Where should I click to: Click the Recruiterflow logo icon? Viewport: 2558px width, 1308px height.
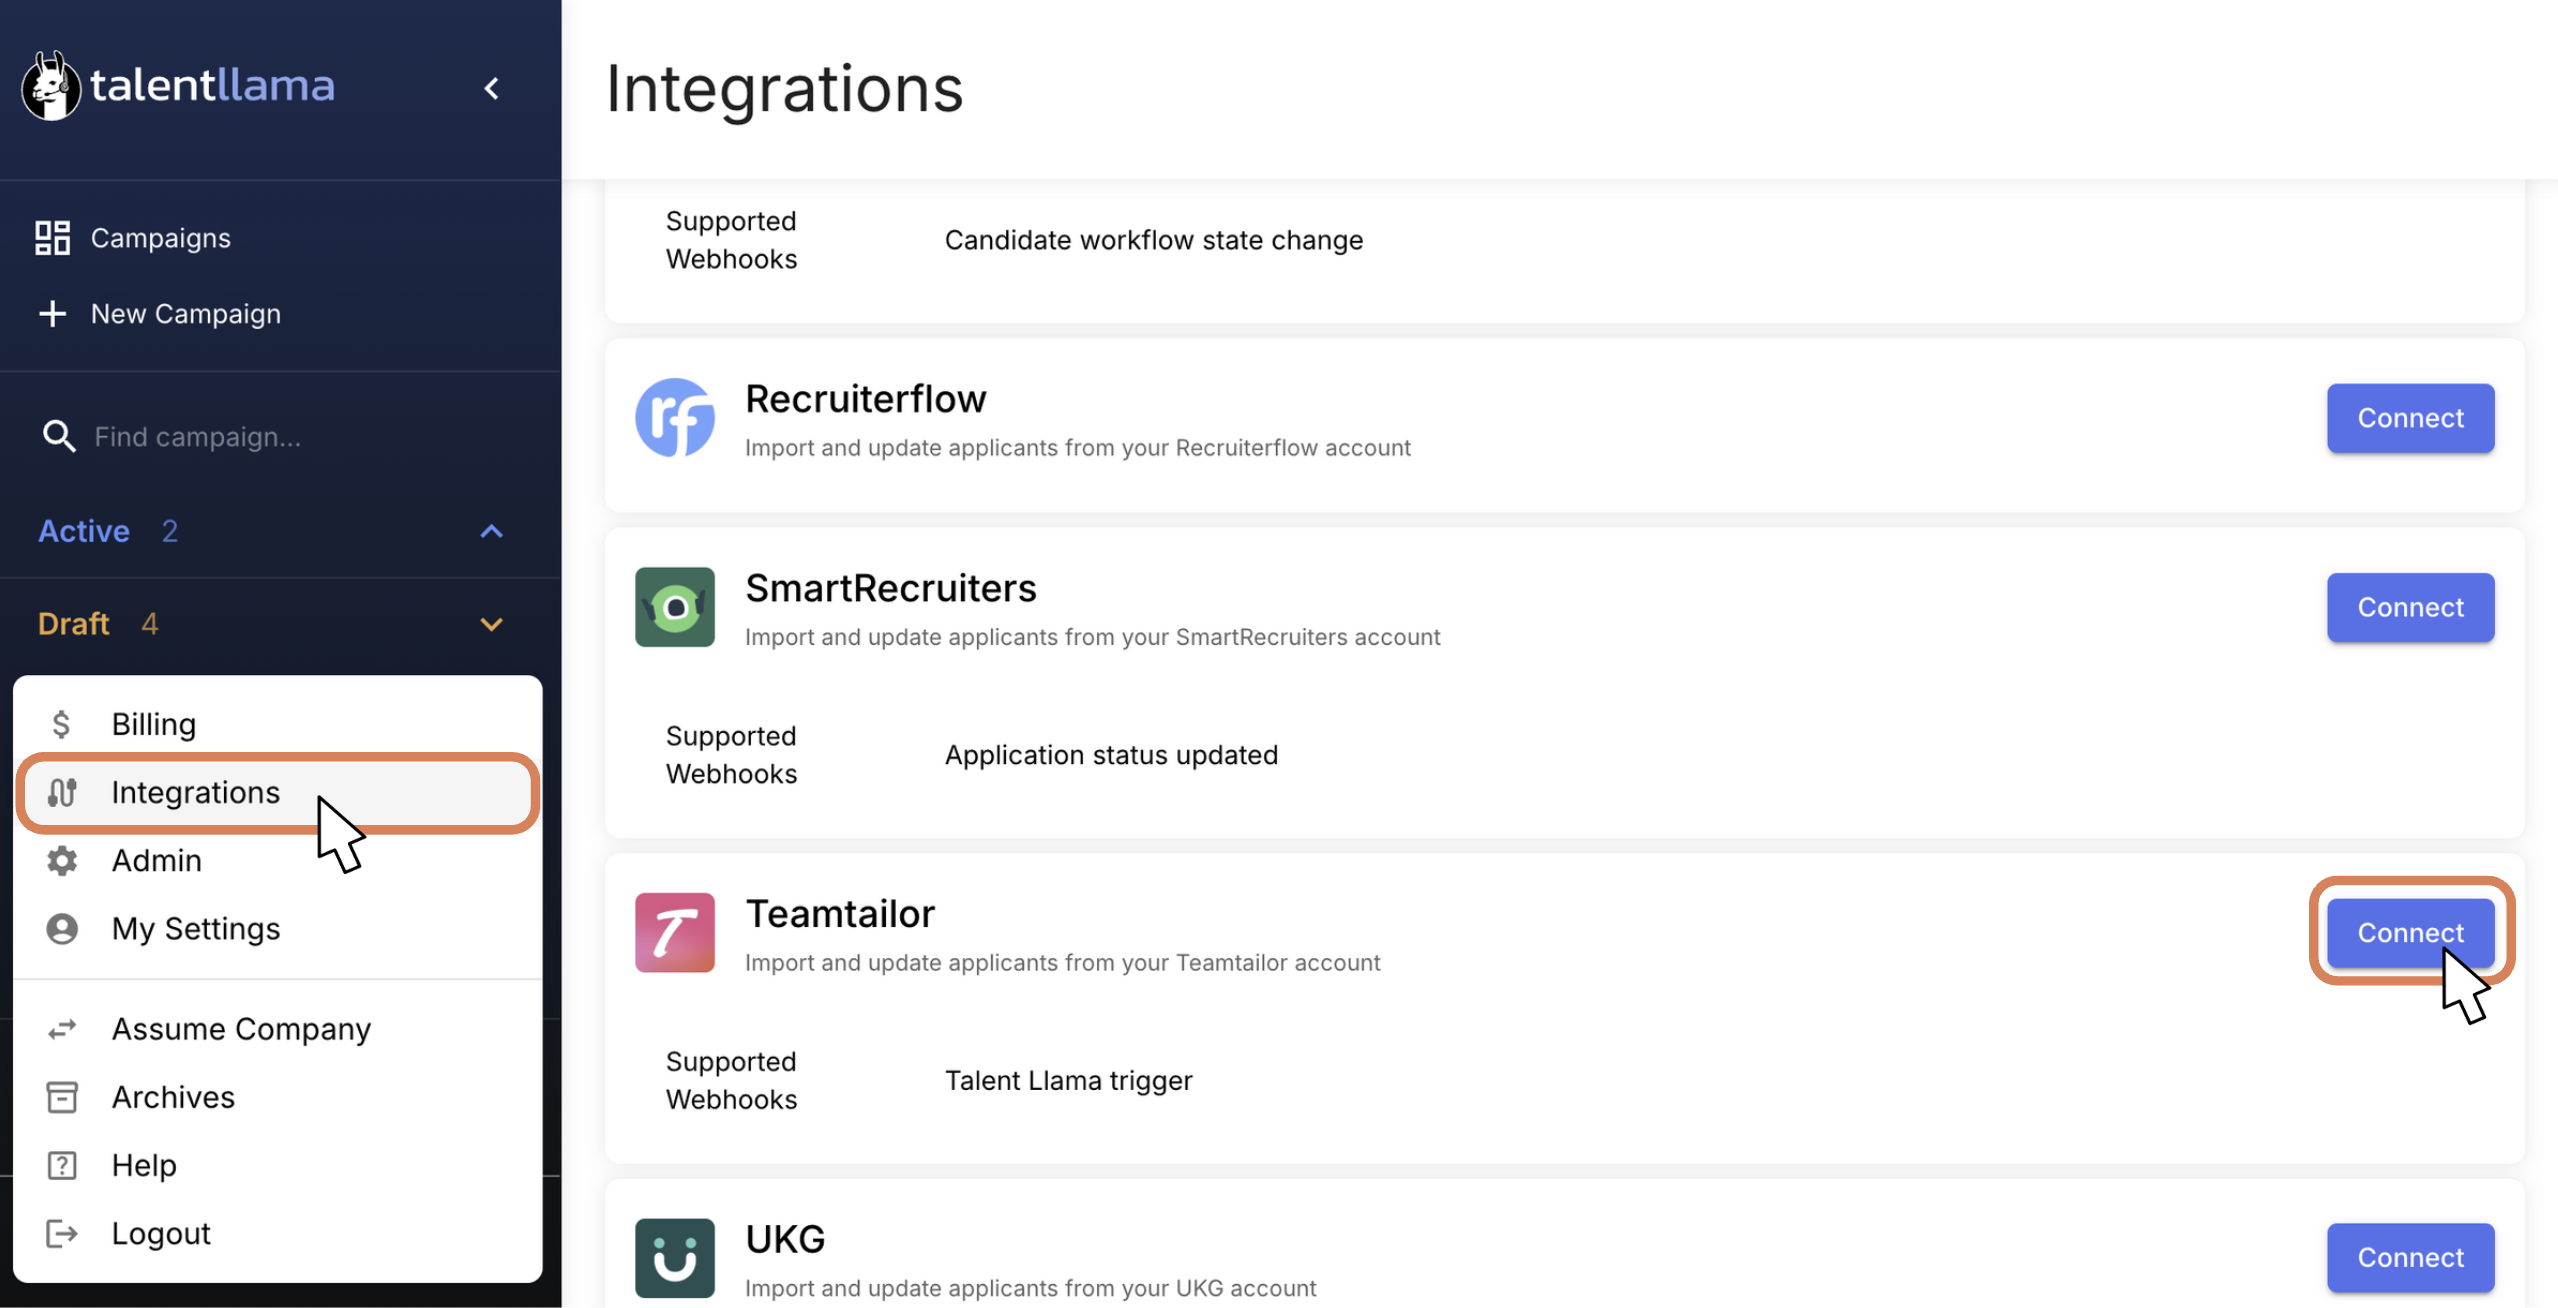pos(675,418)
